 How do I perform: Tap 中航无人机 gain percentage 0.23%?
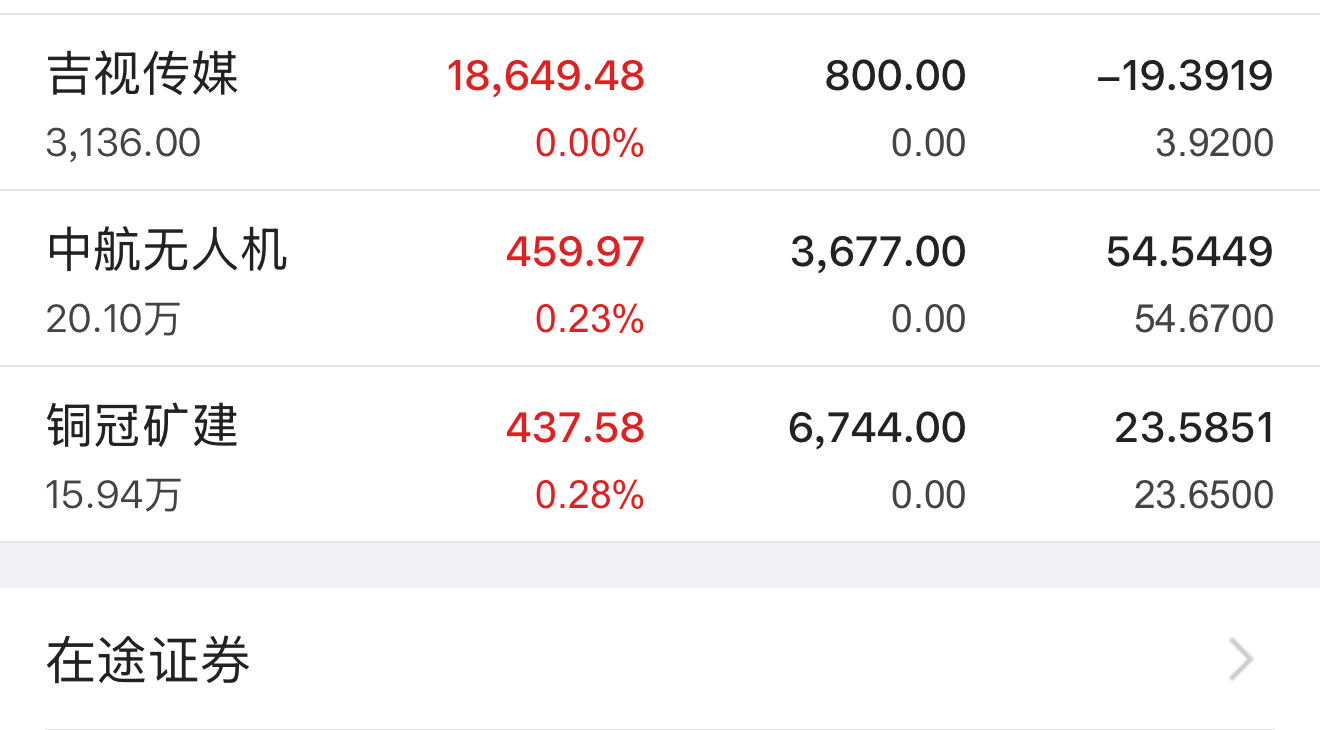[x=590, y=319]
